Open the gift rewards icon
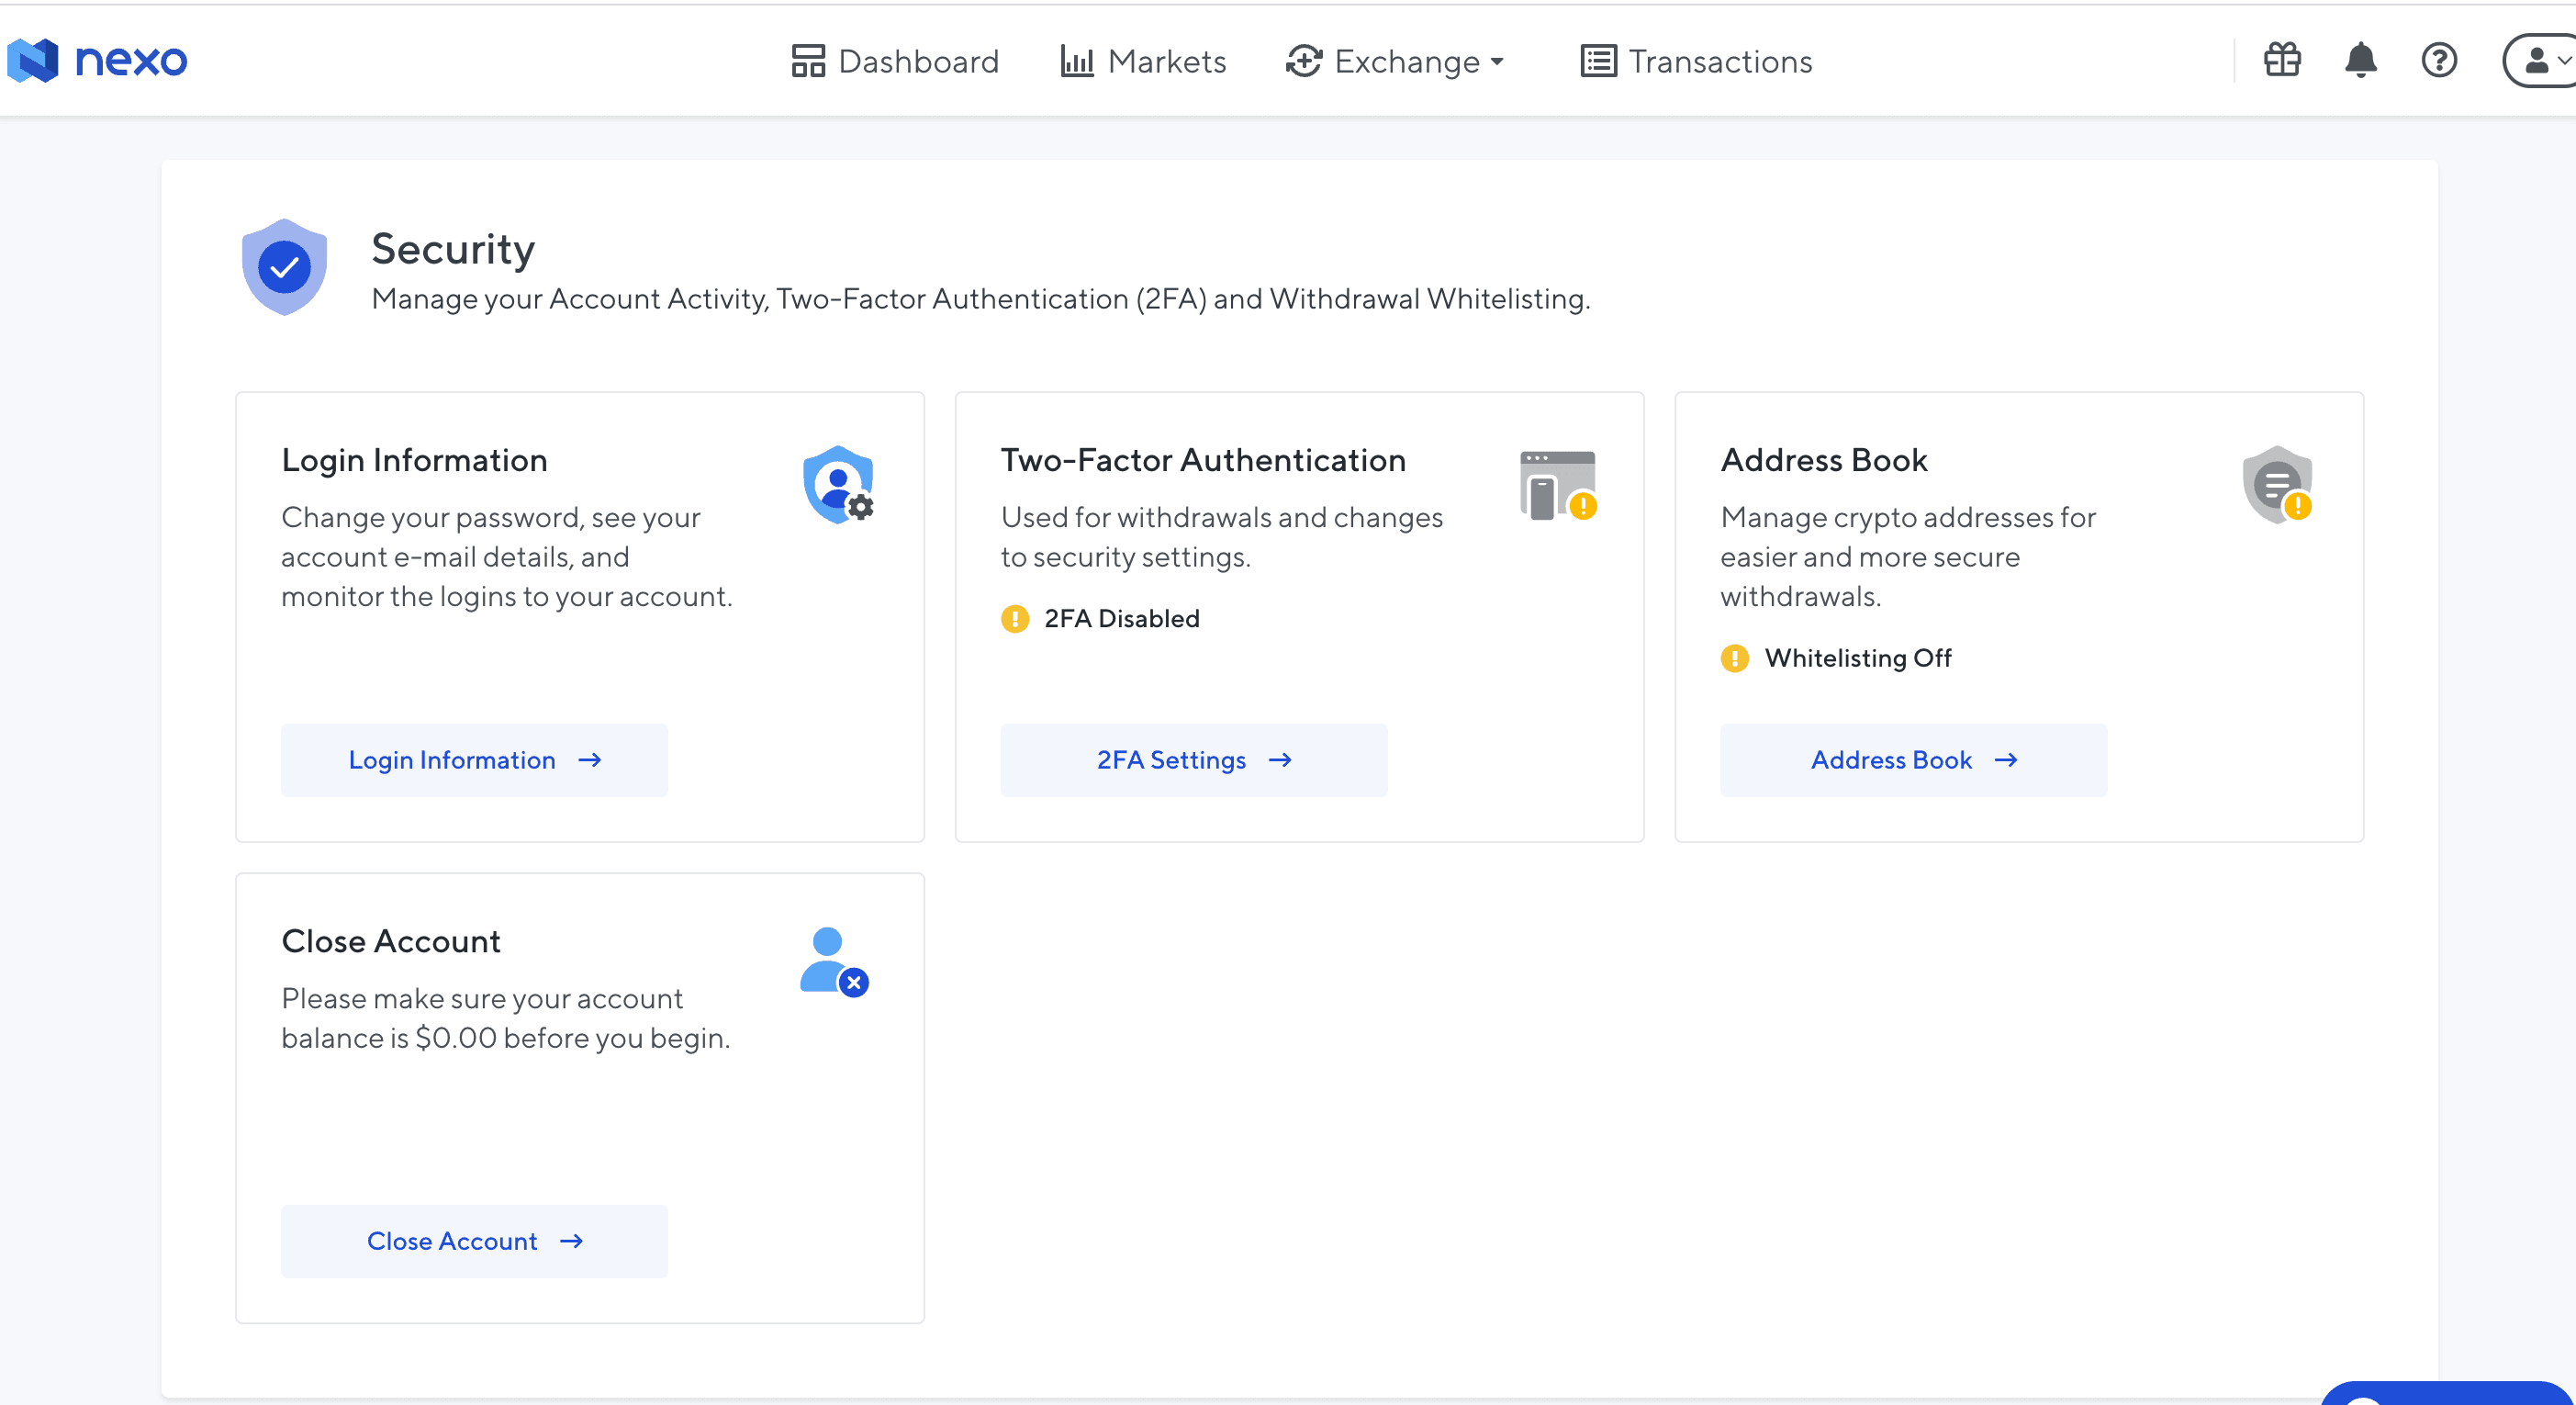The height and width of the screenshot is (1405, 2576). coord(2282,61)
